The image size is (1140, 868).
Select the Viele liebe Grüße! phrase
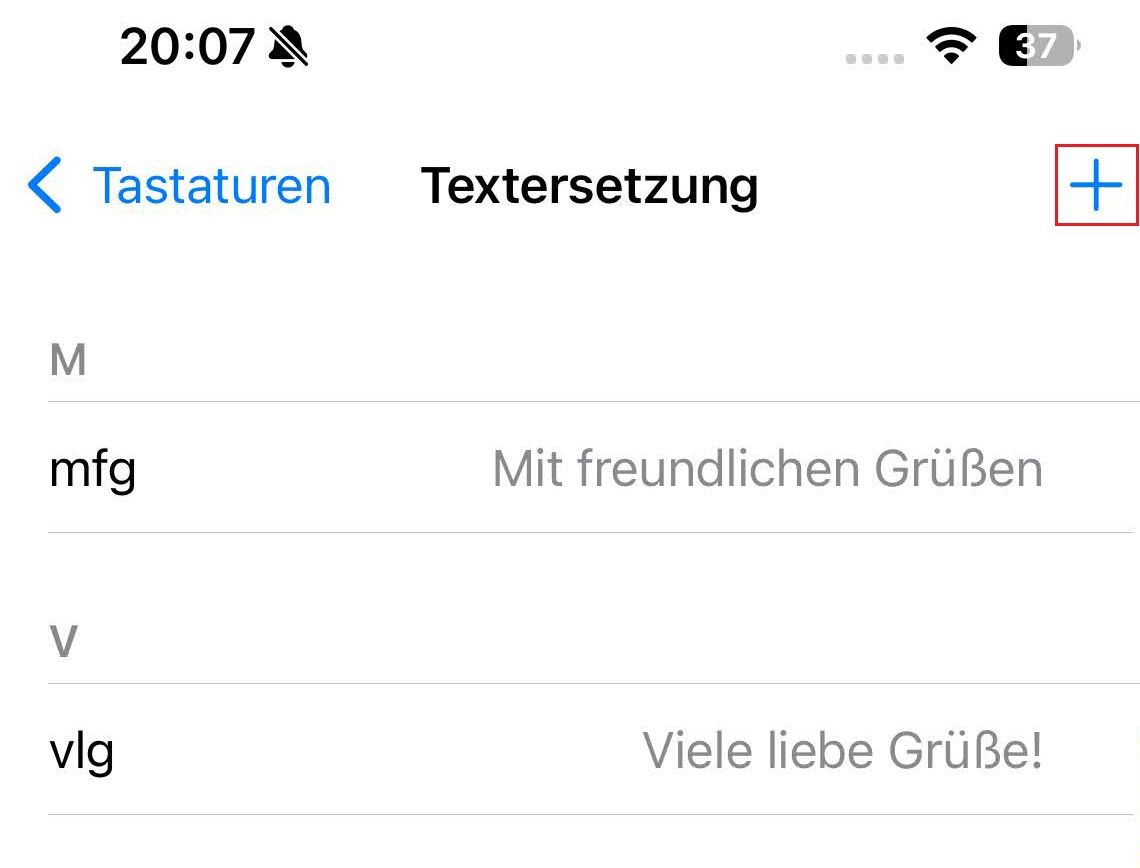click(x=845, y=750)
